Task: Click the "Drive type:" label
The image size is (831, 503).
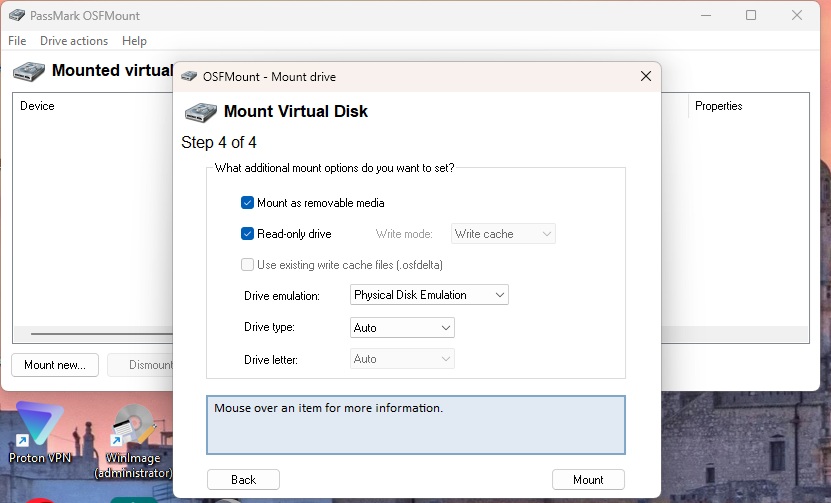Action: [x=269, y=327]
